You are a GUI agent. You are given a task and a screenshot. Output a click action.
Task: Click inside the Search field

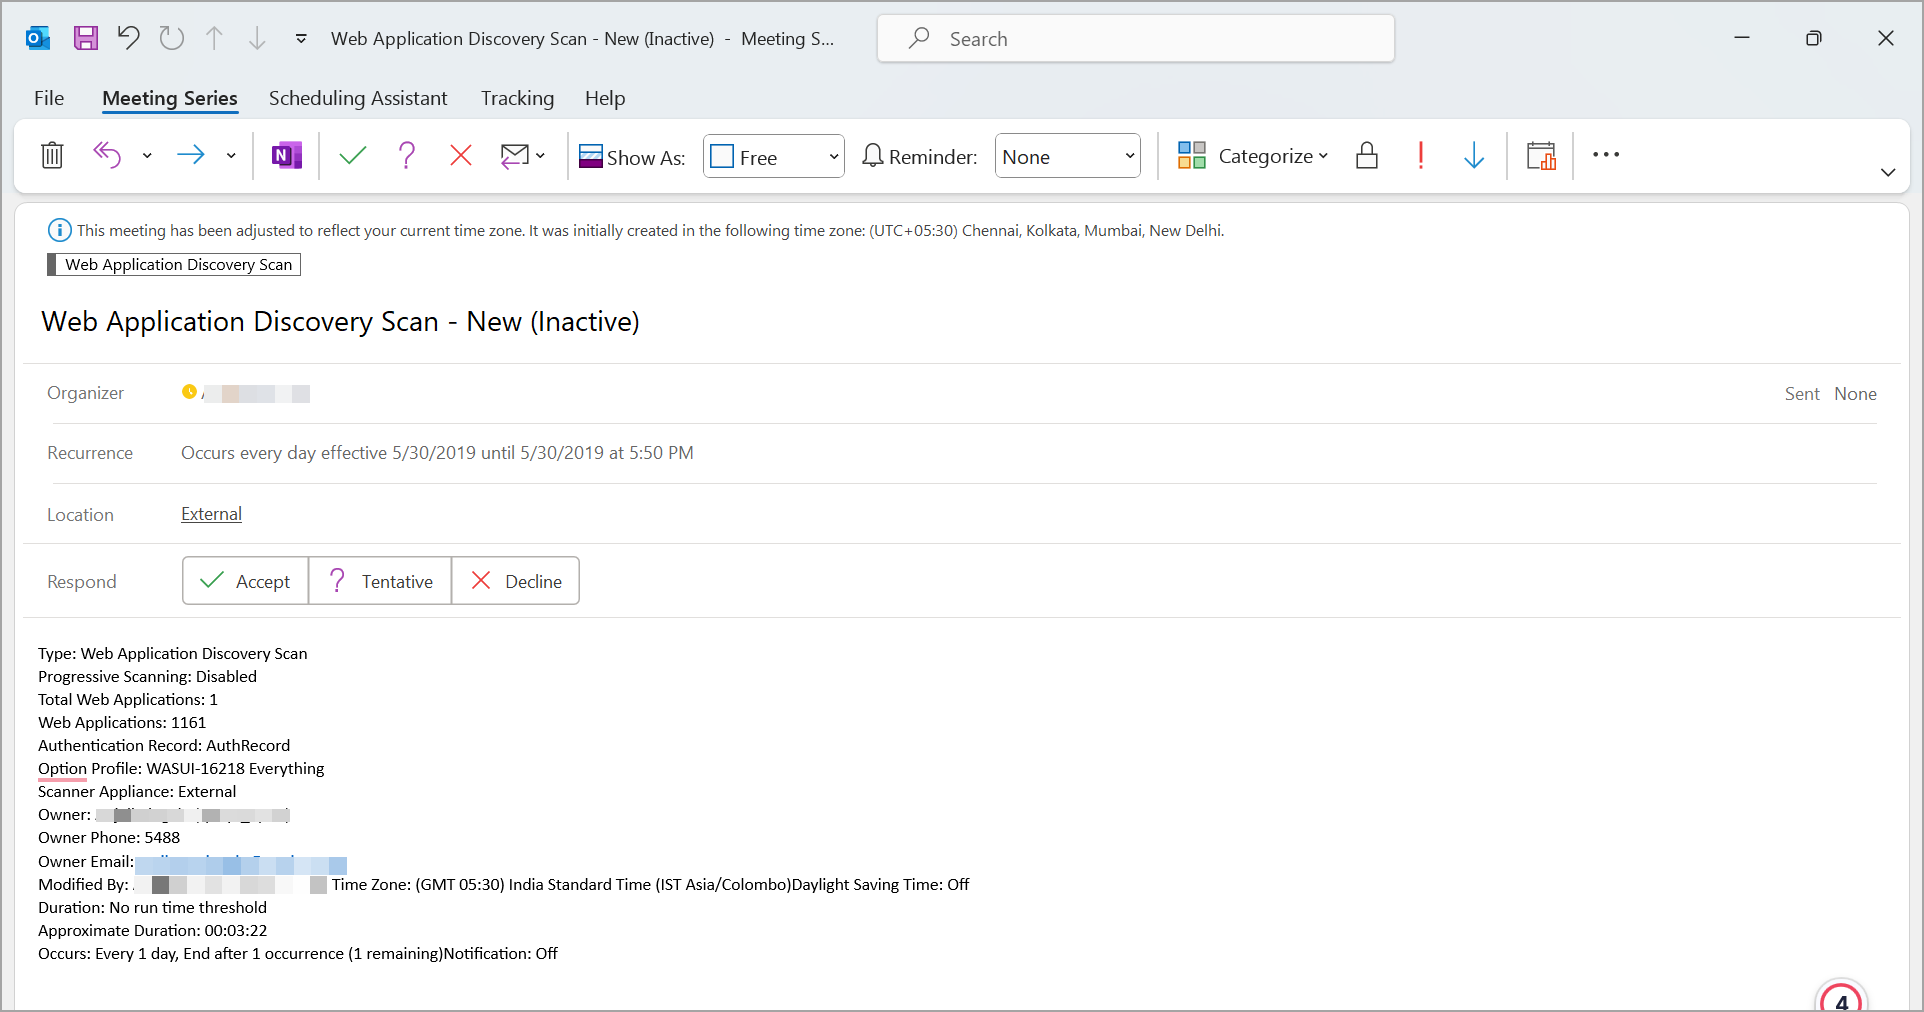pos(1135,38)
